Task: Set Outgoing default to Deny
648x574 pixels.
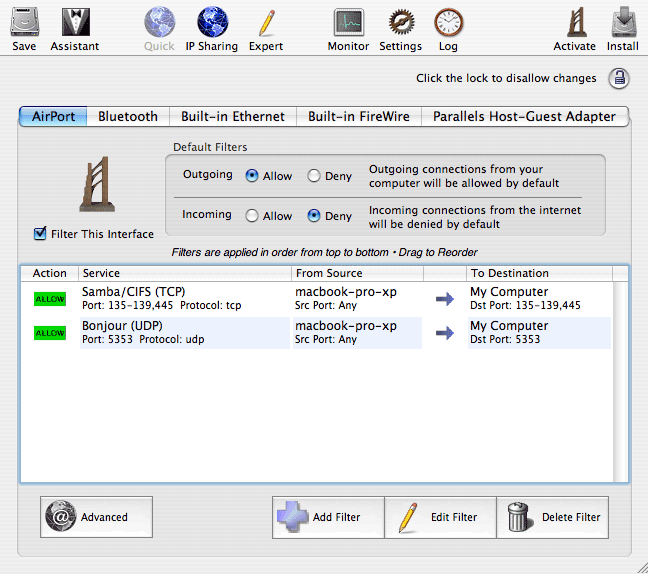Action: (x=314, y=176)
